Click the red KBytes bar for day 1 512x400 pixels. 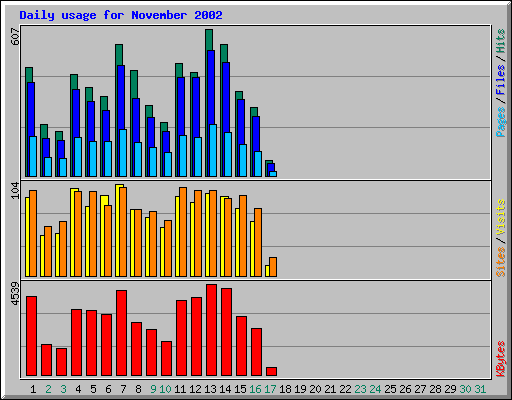[31, 336]
